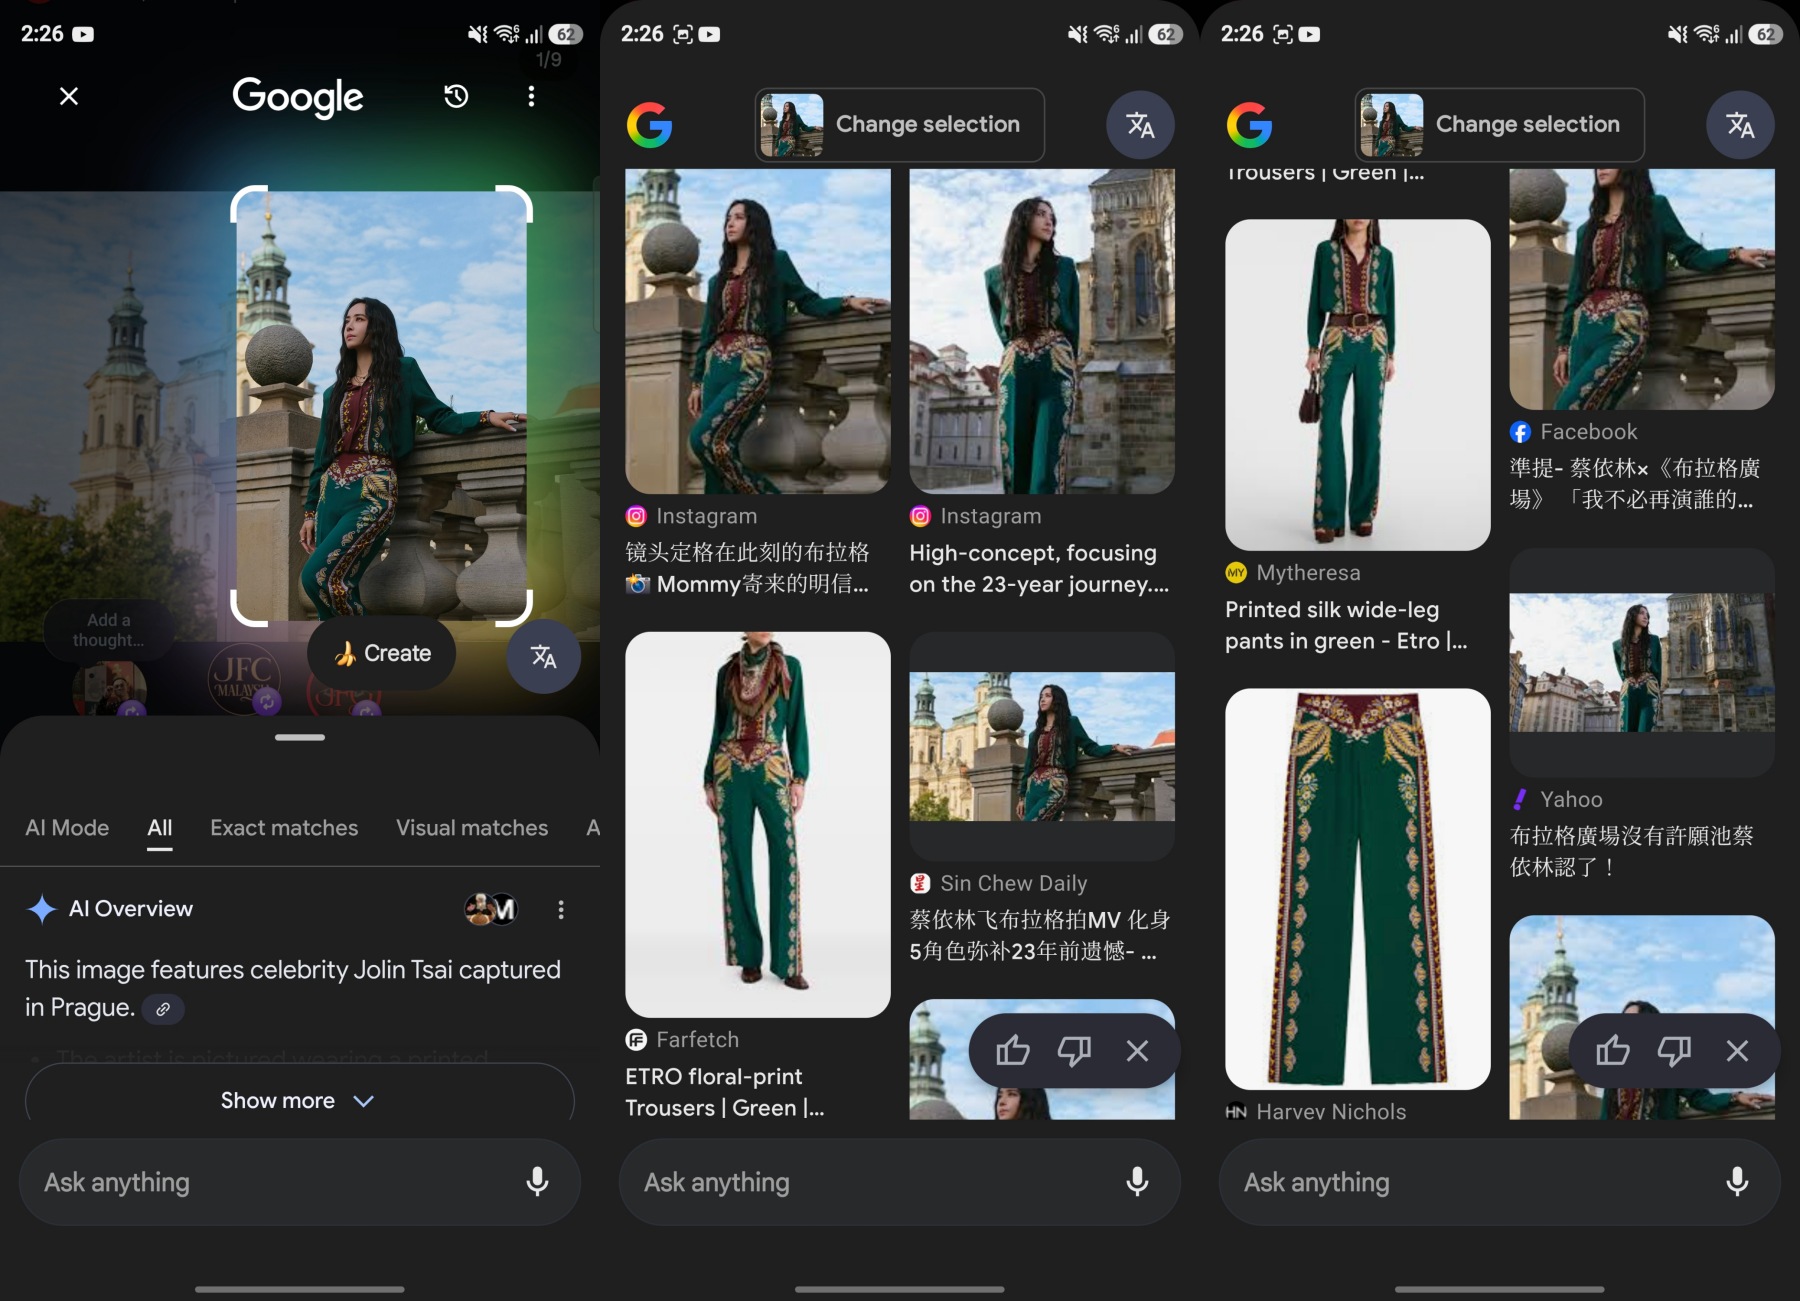Tap the microphone in the left Ask anything bar

[x=537, y=1181]
